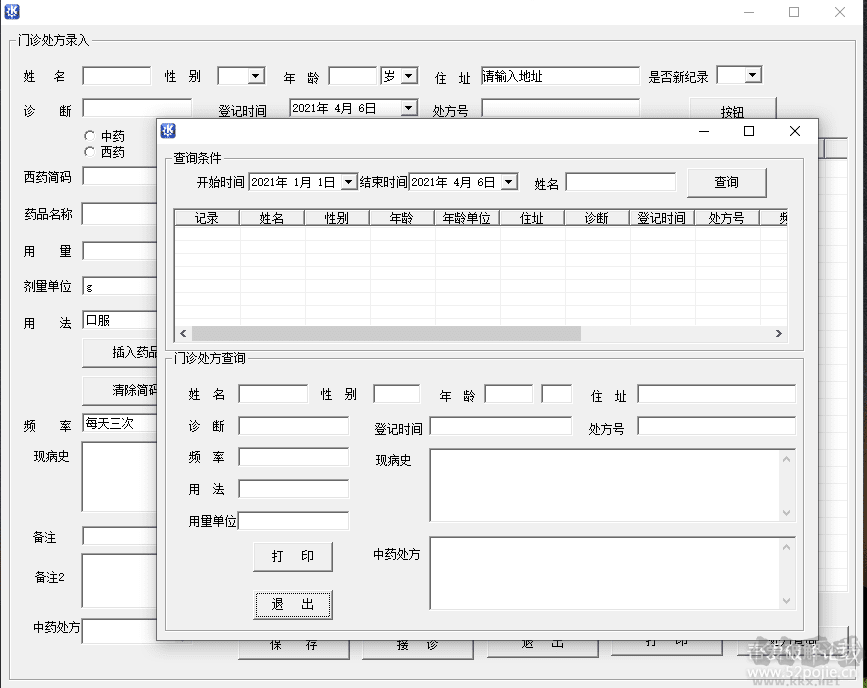
Task: Click the 姓名 search field in 查询条件
Action: [621, 182]
